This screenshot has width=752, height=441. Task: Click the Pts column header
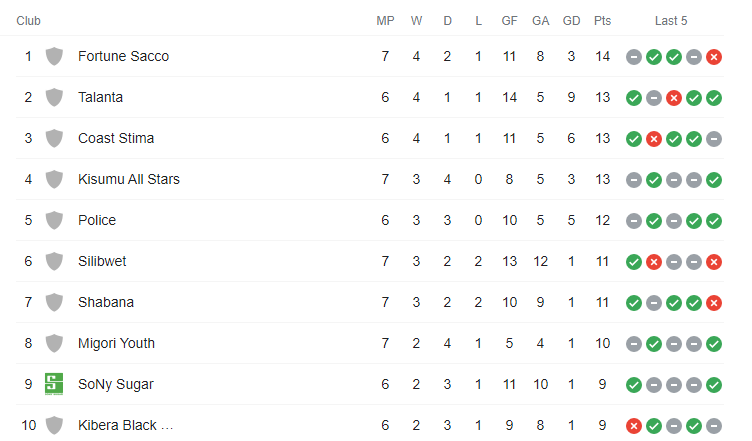(602, 21)
